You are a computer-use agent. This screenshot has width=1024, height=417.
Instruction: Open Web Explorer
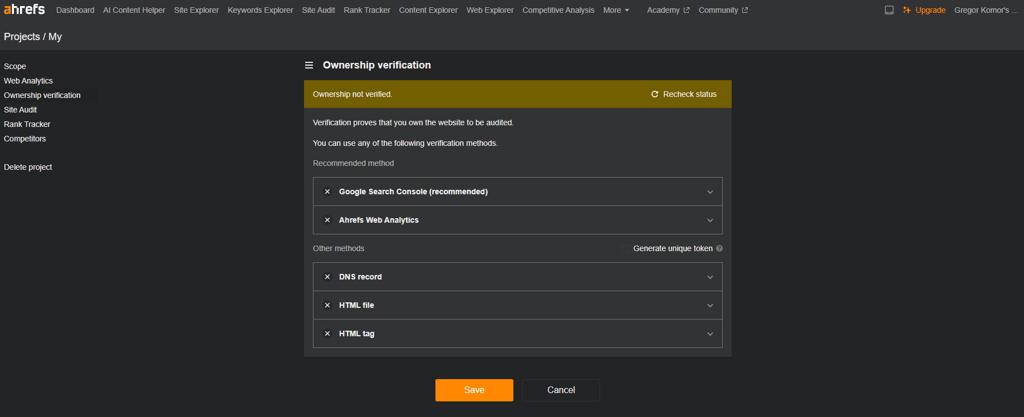pyautogui.click(x=490, y=10)
